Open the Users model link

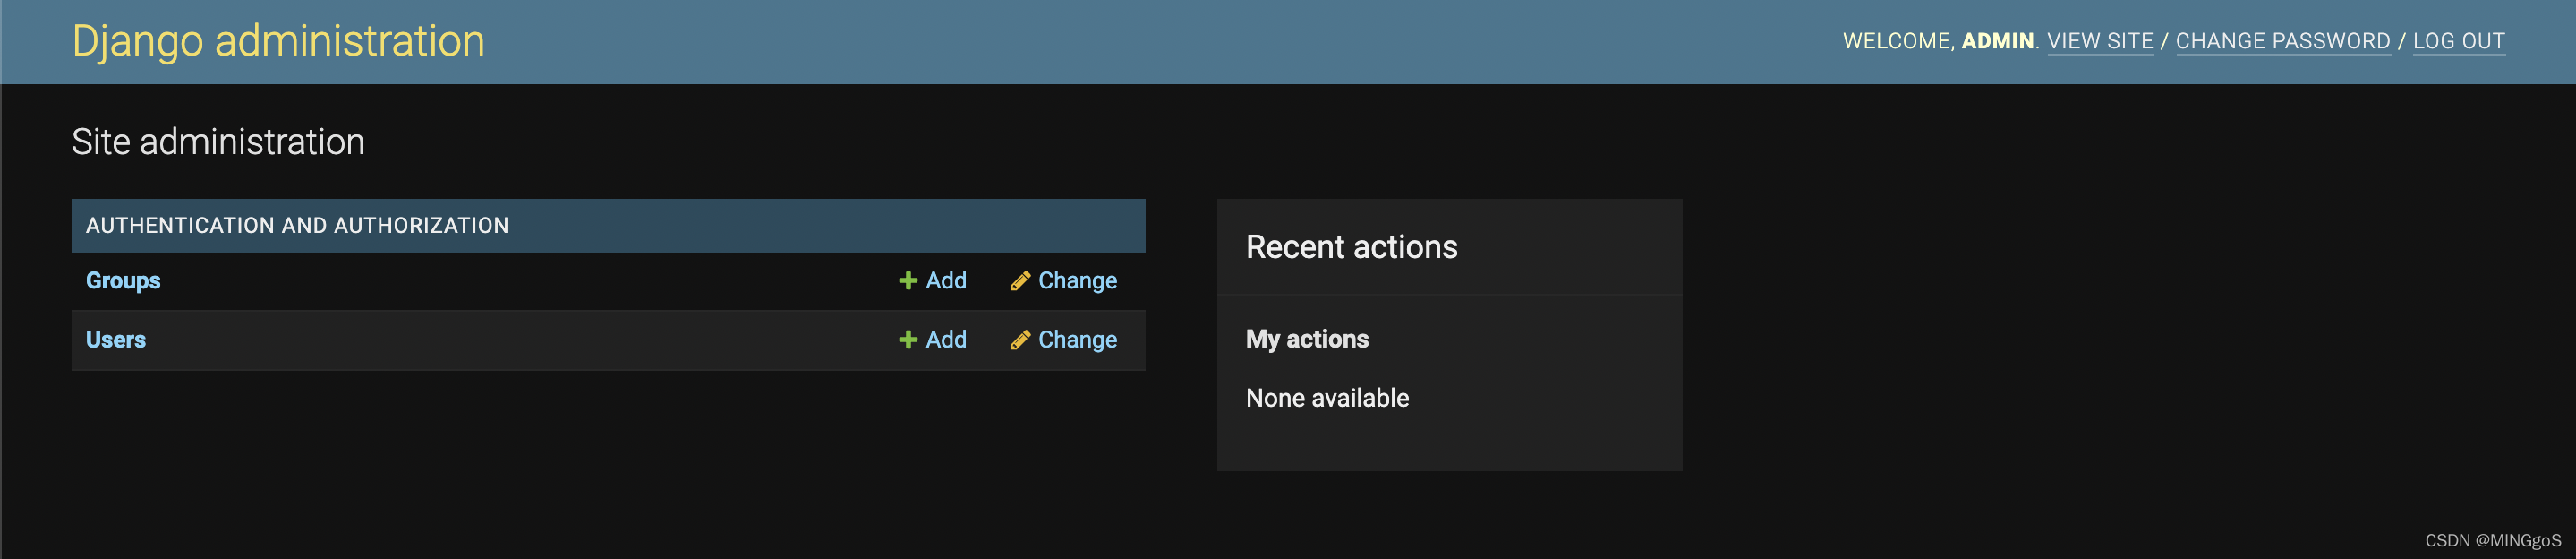pyautogui.click(x=116, y=340)
